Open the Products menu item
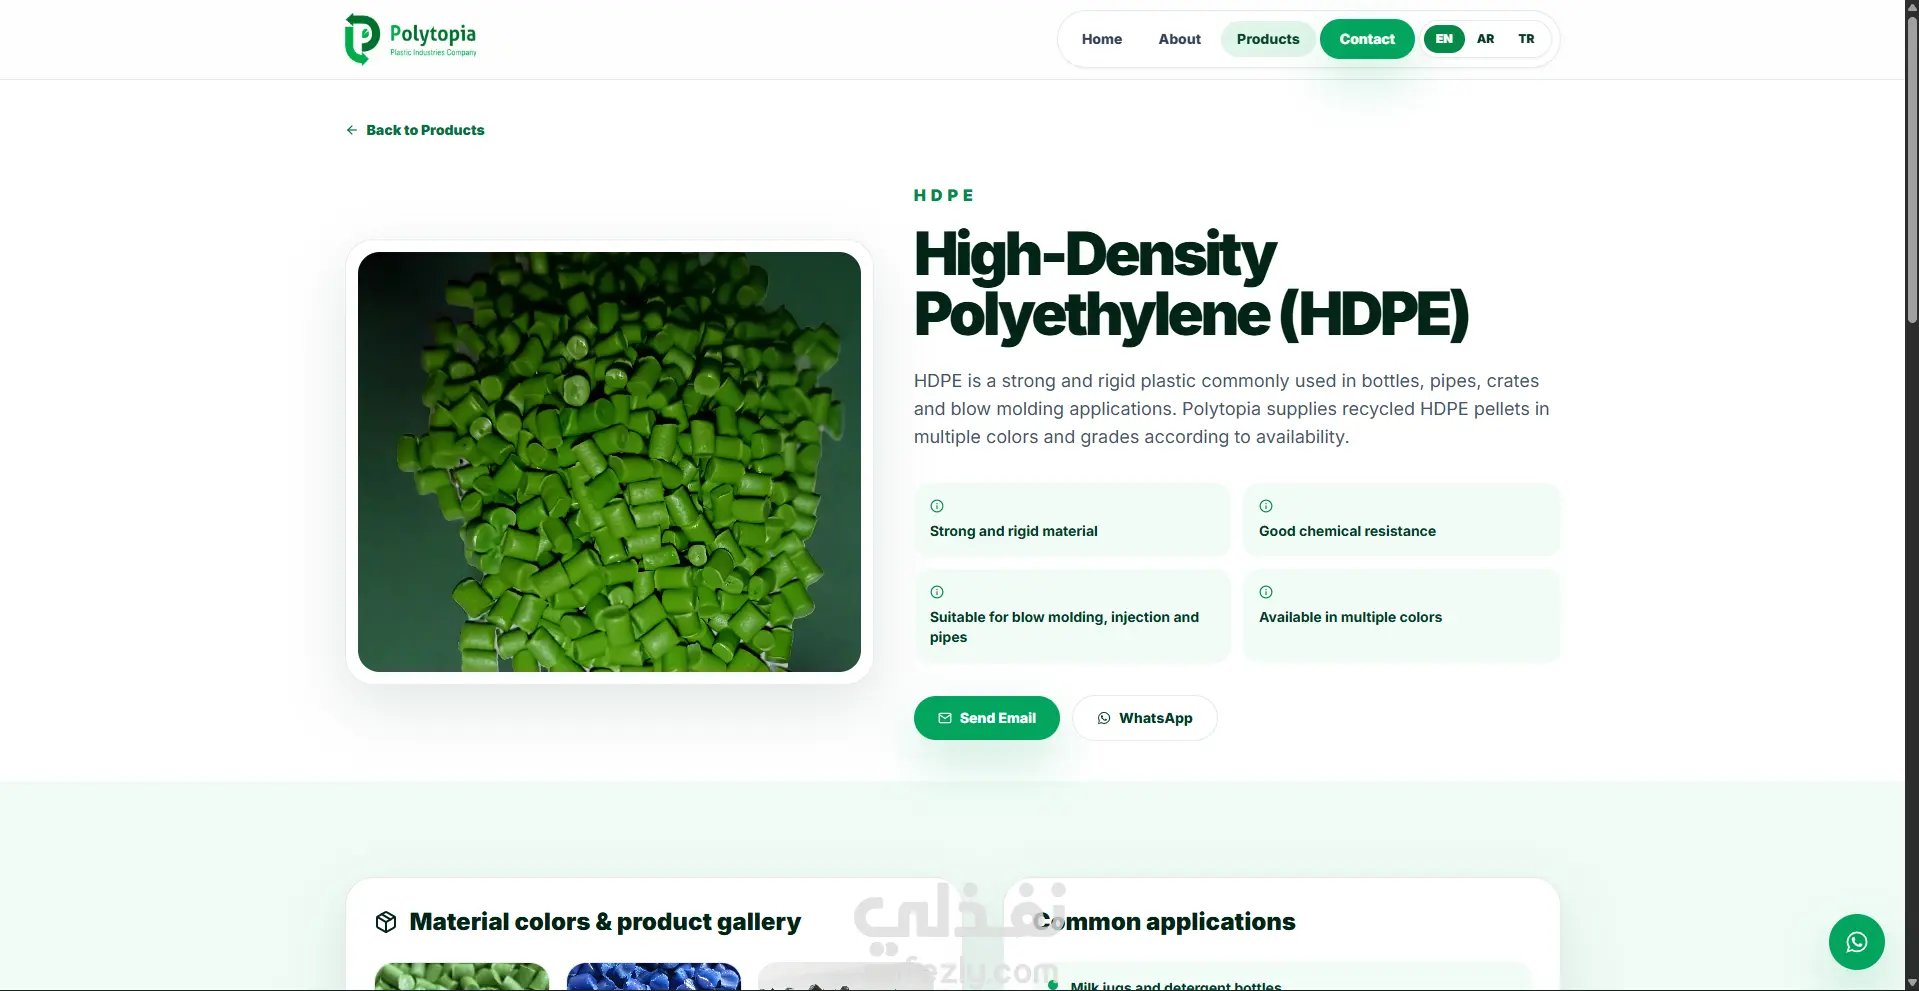 pos(1268,39)
